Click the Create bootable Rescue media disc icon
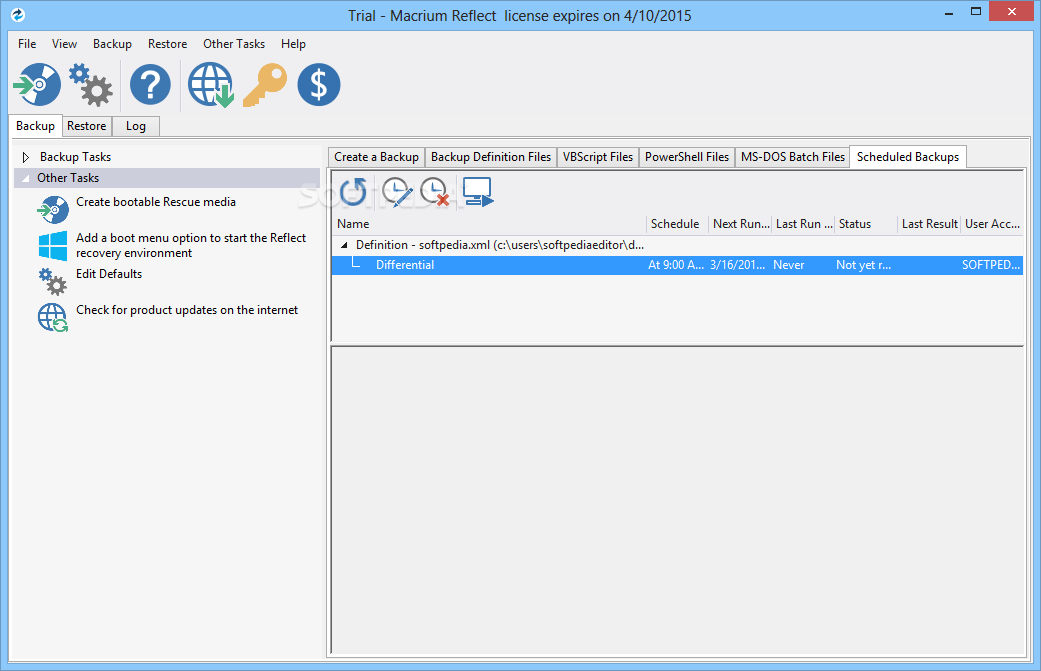The height and width of the screenshot is (671, 1041). pyautogui.click(x=52, y=210)
